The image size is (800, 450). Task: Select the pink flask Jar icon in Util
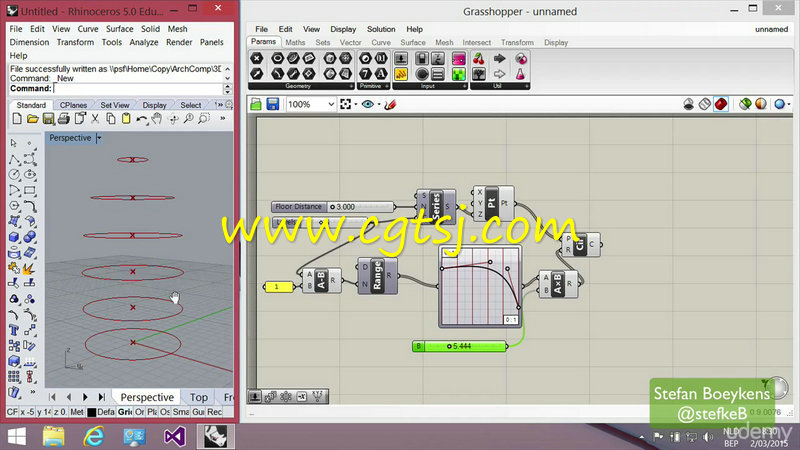coord(520,74)
